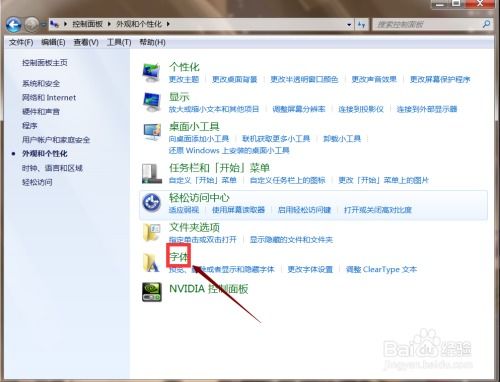Viewport: 500px width, 382px height.
Task: Click 打开或关闭高对比度 link
Action: click(378, 210)
